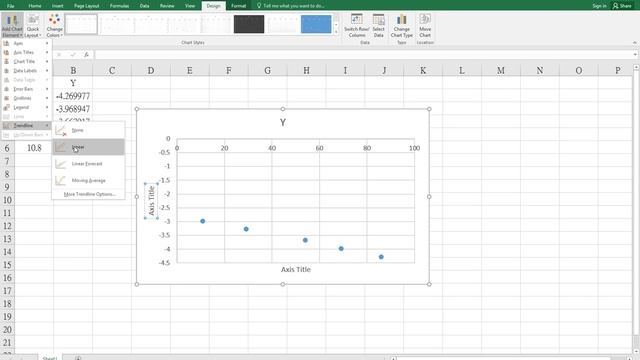Select column M header
Screen dimensions: 640x360
501,70
